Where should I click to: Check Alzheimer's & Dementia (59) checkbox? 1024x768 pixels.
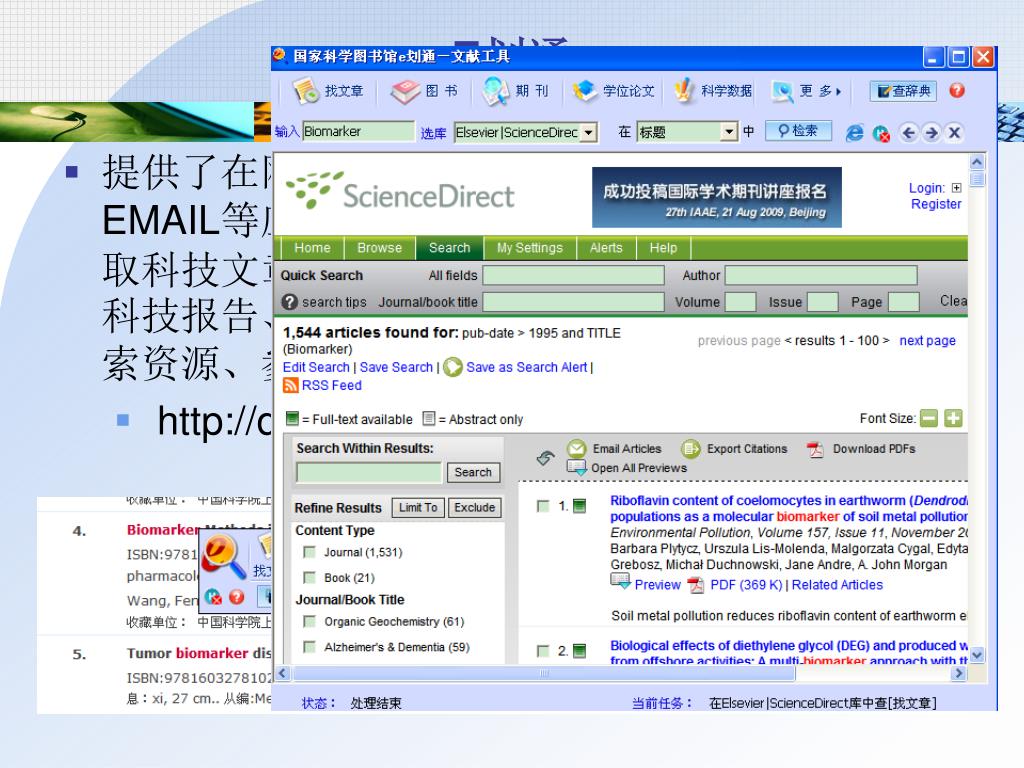pos(310,647)
